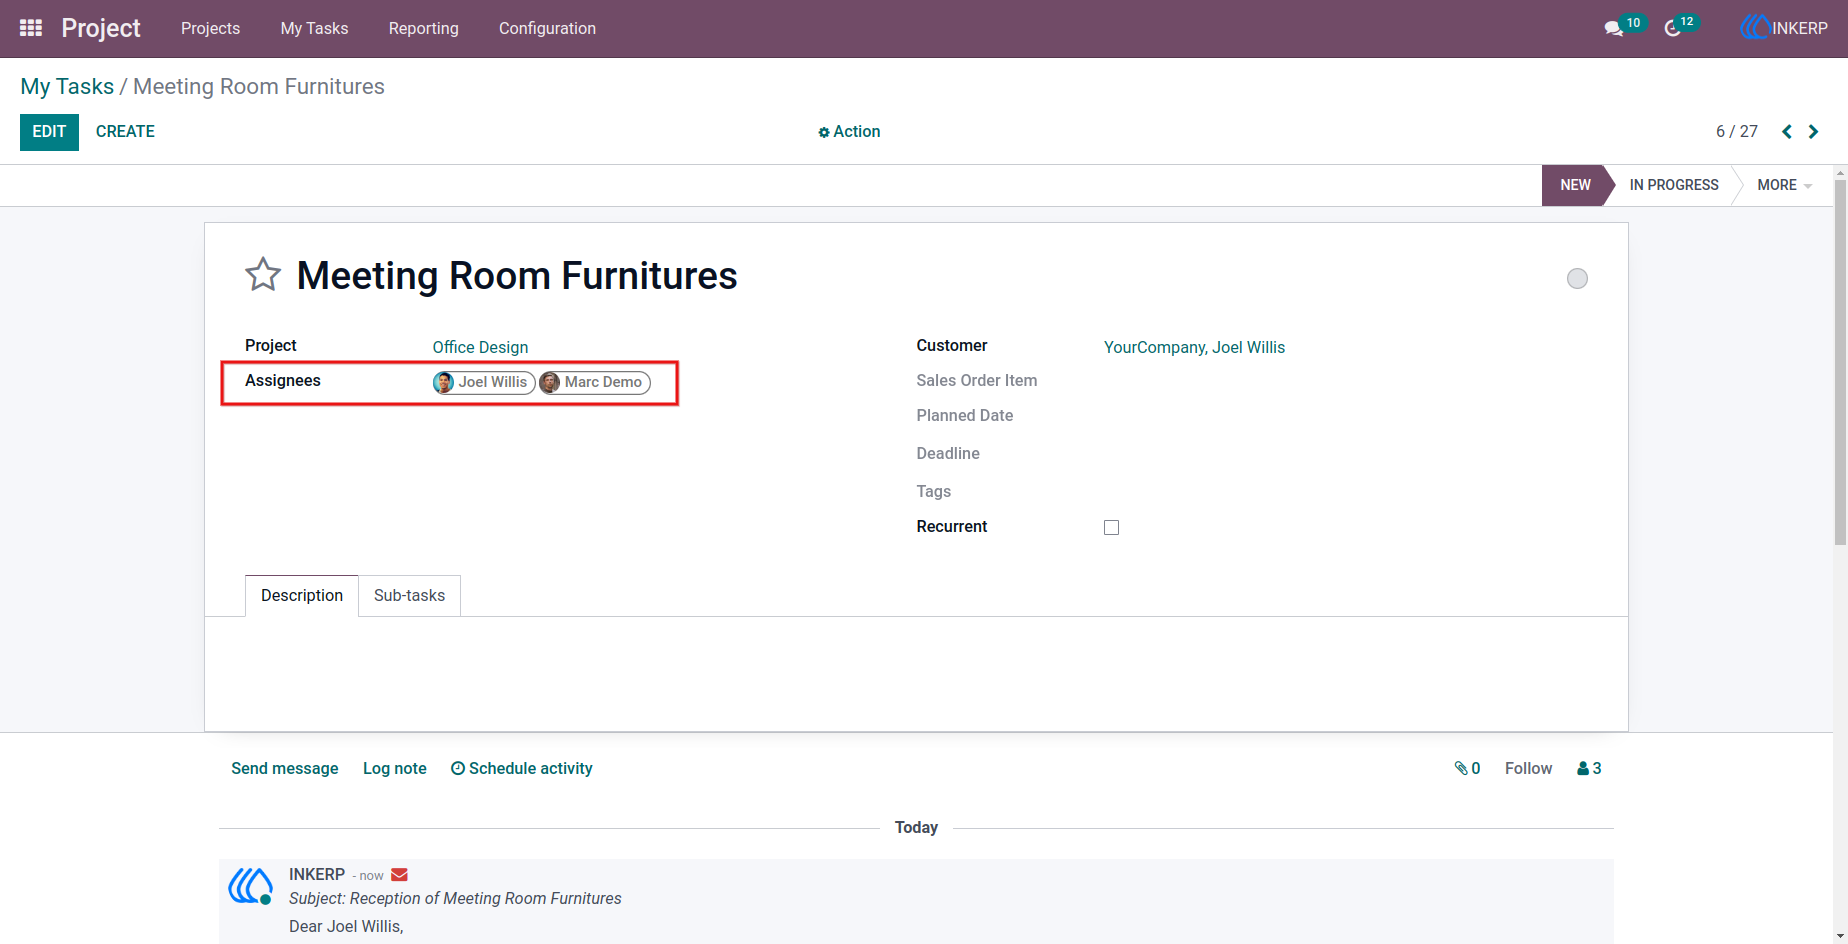The height and width of the screenshot is (944, 1848).
Task: Click the INKERP user logo
Action: 1755,28
